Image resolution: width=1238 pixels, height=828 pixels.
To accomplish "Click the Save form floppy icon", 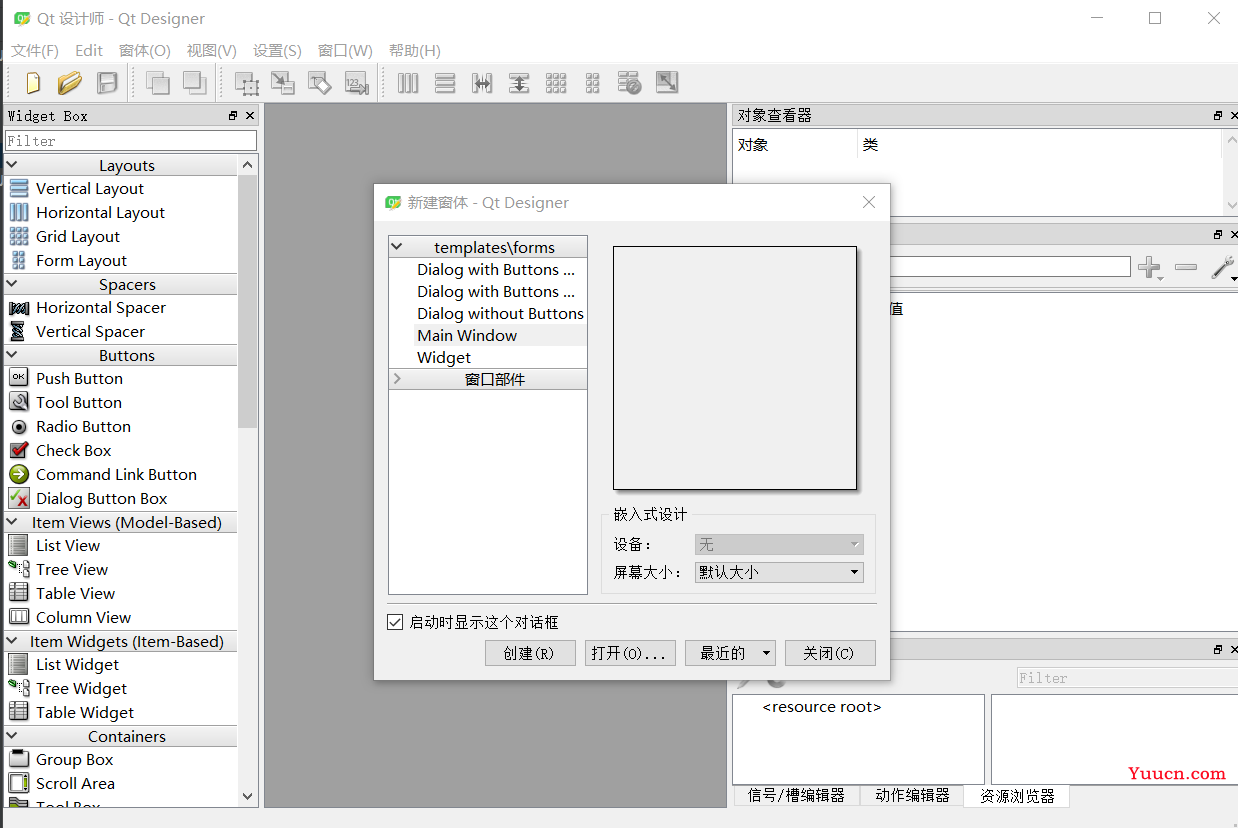I will tap(107, 83).
